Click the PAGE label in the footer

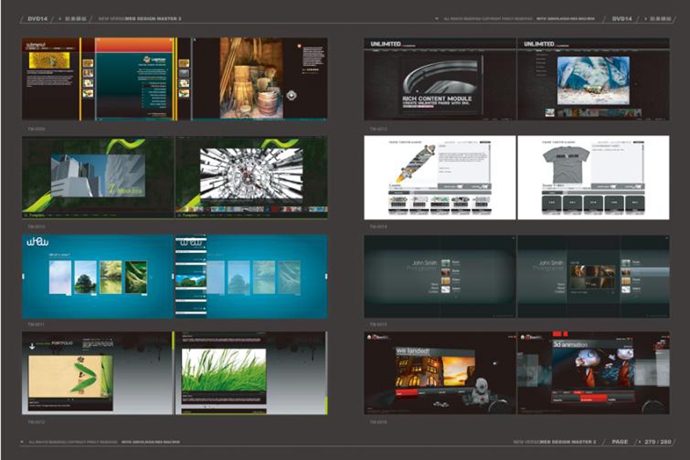click(x=620, y=442)
